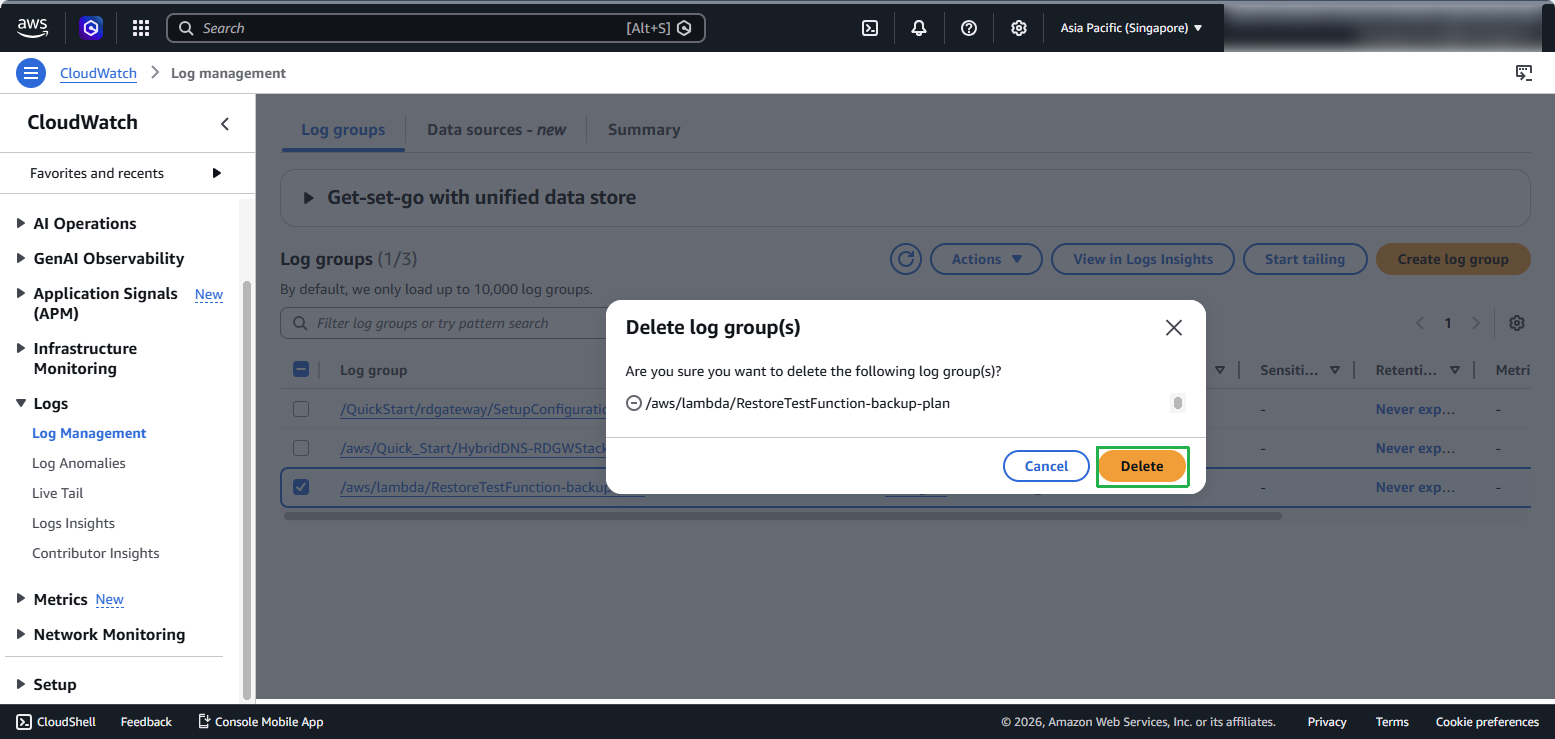The width and height of the screenshot is (1555, 739).
Task: Open table preferences gear icon
Action: (1517, 323)
